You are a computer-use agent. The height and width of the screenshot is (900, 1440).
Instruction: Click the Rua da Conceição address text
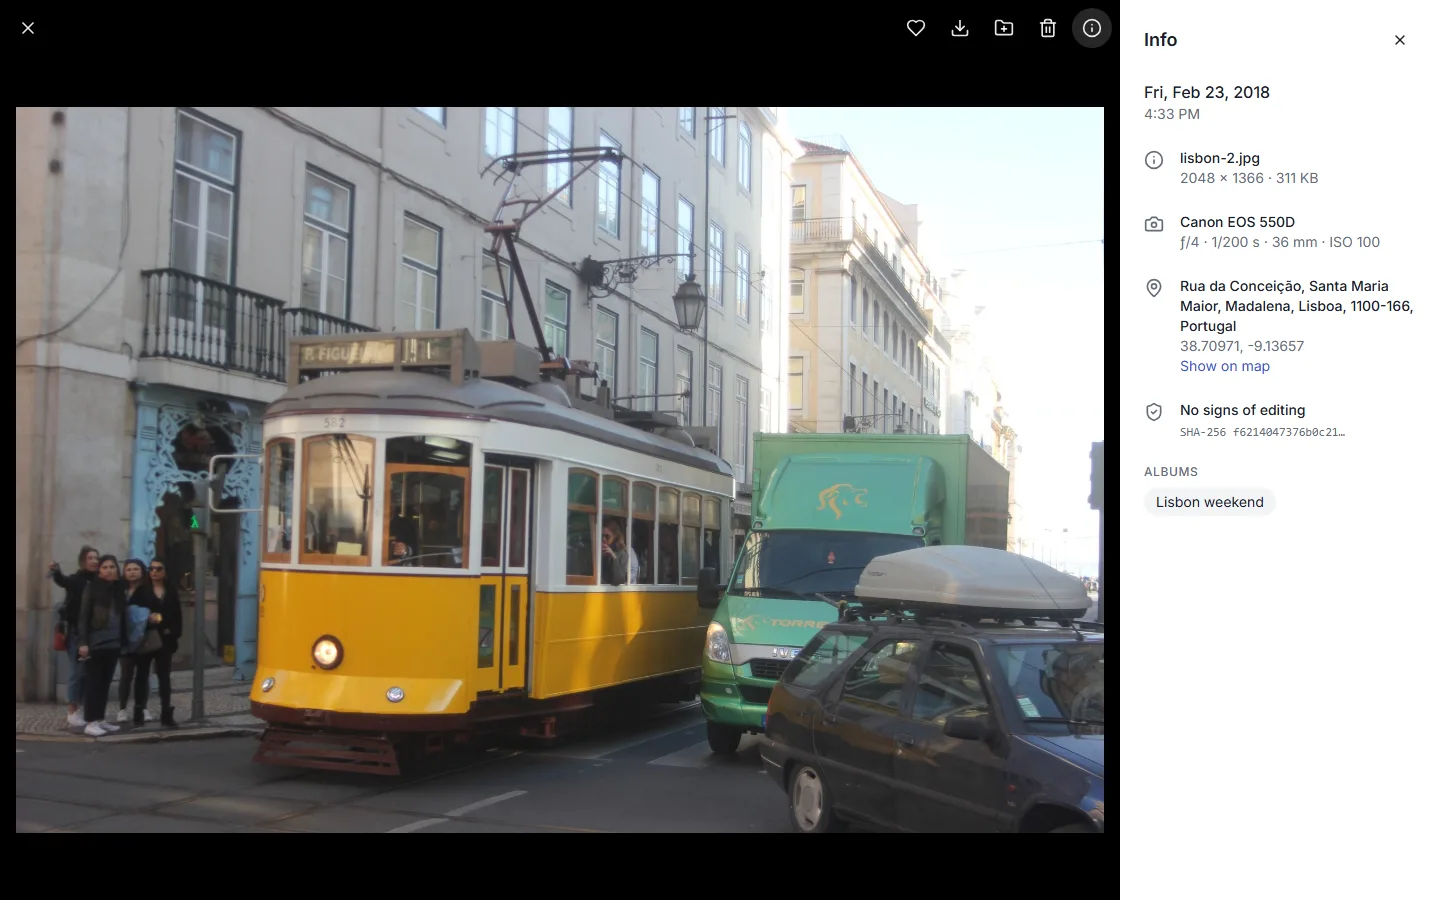point(1297,306)
